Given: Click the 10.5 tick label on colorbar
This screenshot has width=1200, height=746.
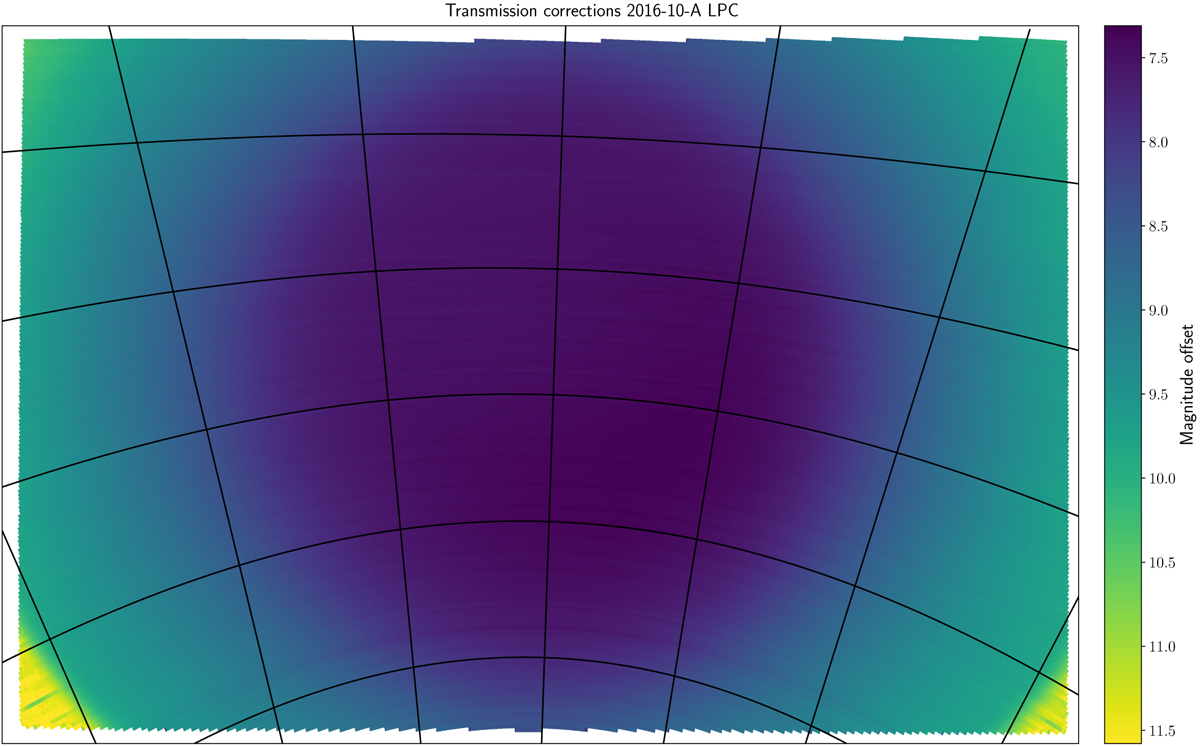Looking at the screenshot, I should coord(1163,564).
